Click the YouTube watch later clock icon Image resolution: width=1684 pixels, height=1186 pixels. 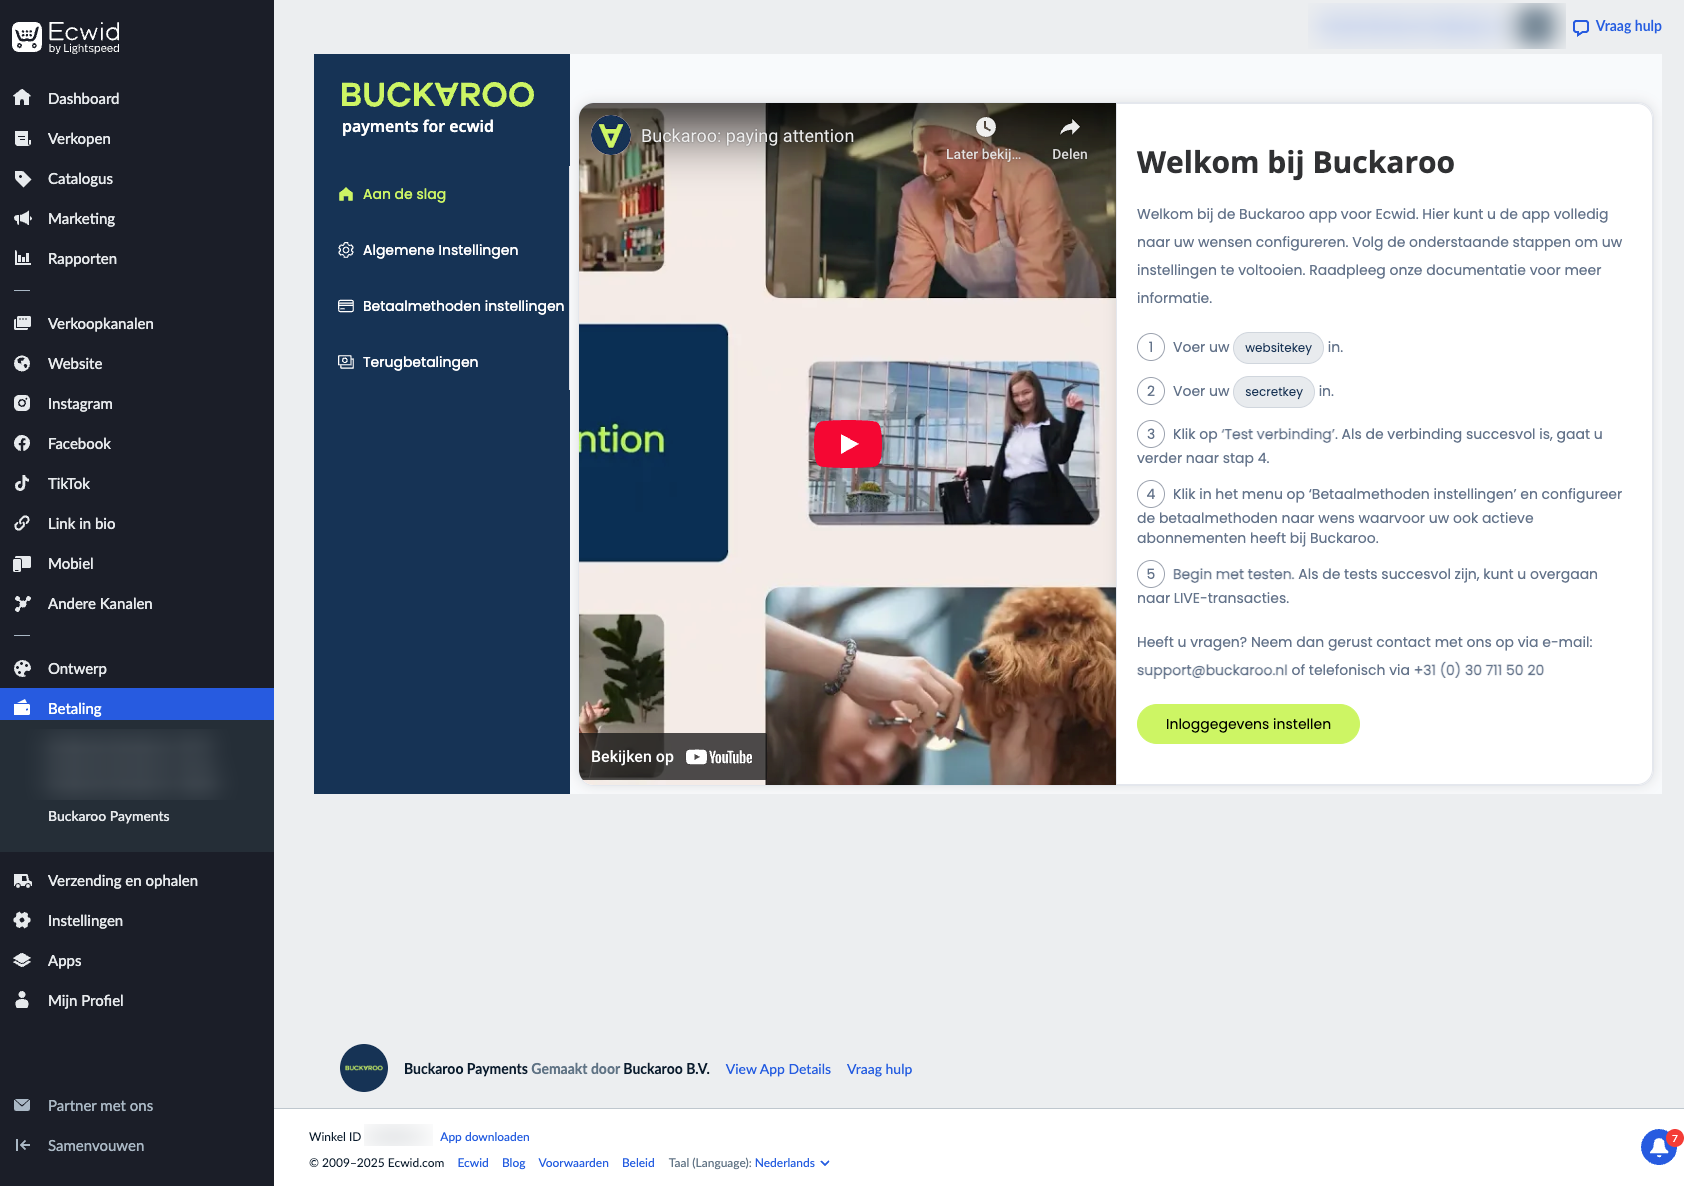(x=985, y=127)
